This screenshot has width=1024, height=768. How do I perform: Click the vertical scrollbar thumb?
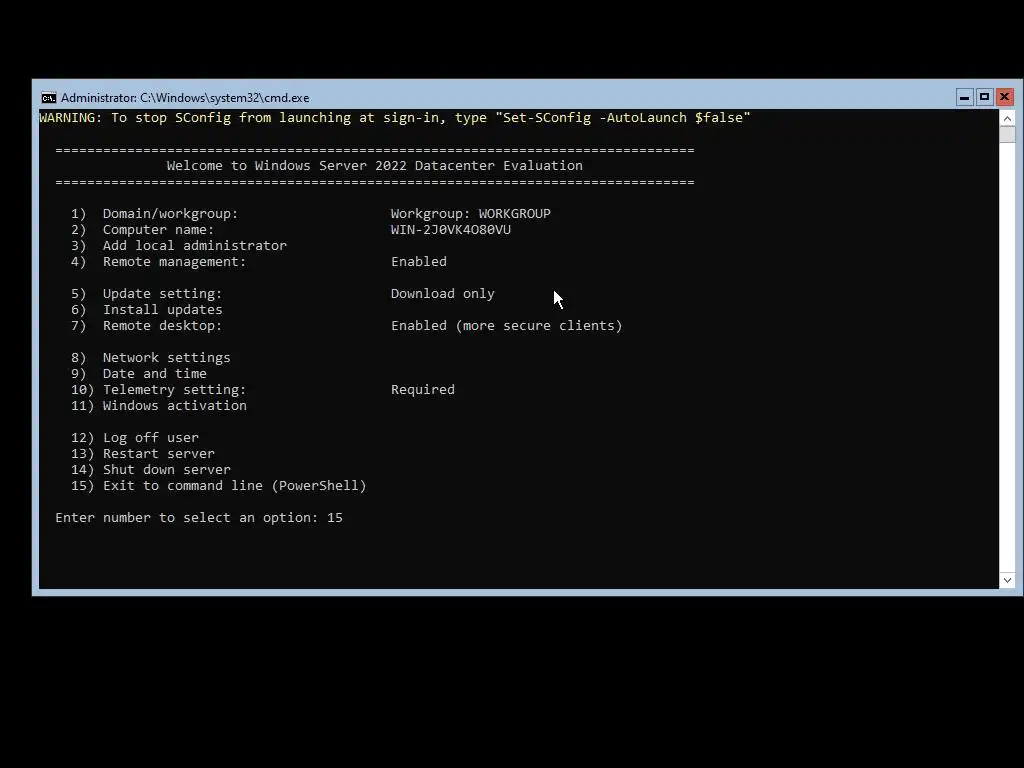coord(1007,134)
